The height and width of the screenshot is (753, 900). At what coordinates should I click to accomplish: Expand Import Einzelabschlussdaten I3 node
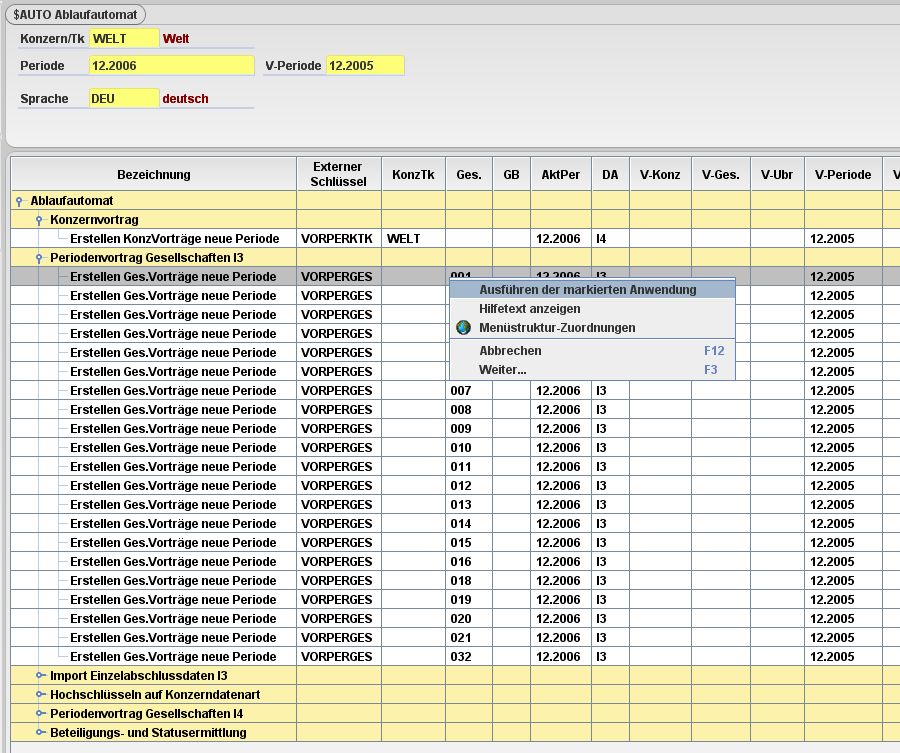[x=40, y=676]
